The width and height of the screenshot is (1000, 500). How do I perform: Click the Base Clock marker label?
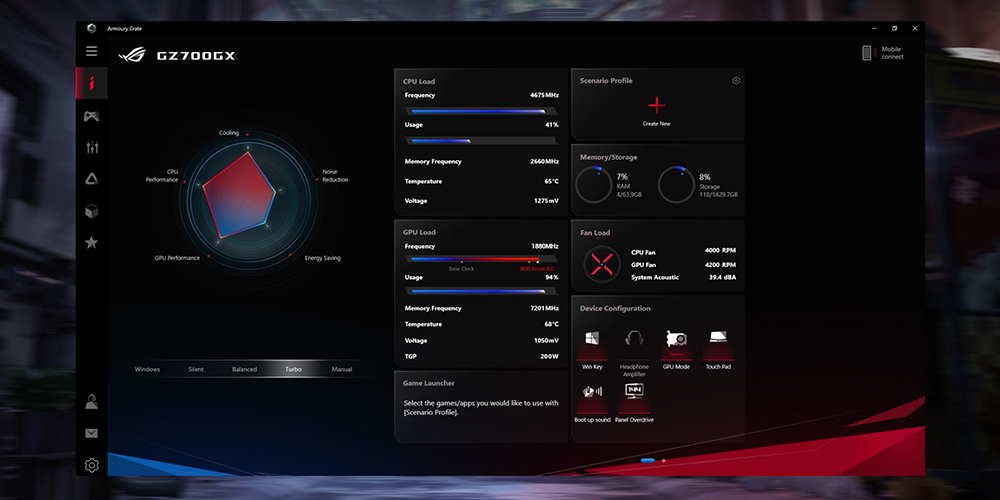tap(461, 269)
